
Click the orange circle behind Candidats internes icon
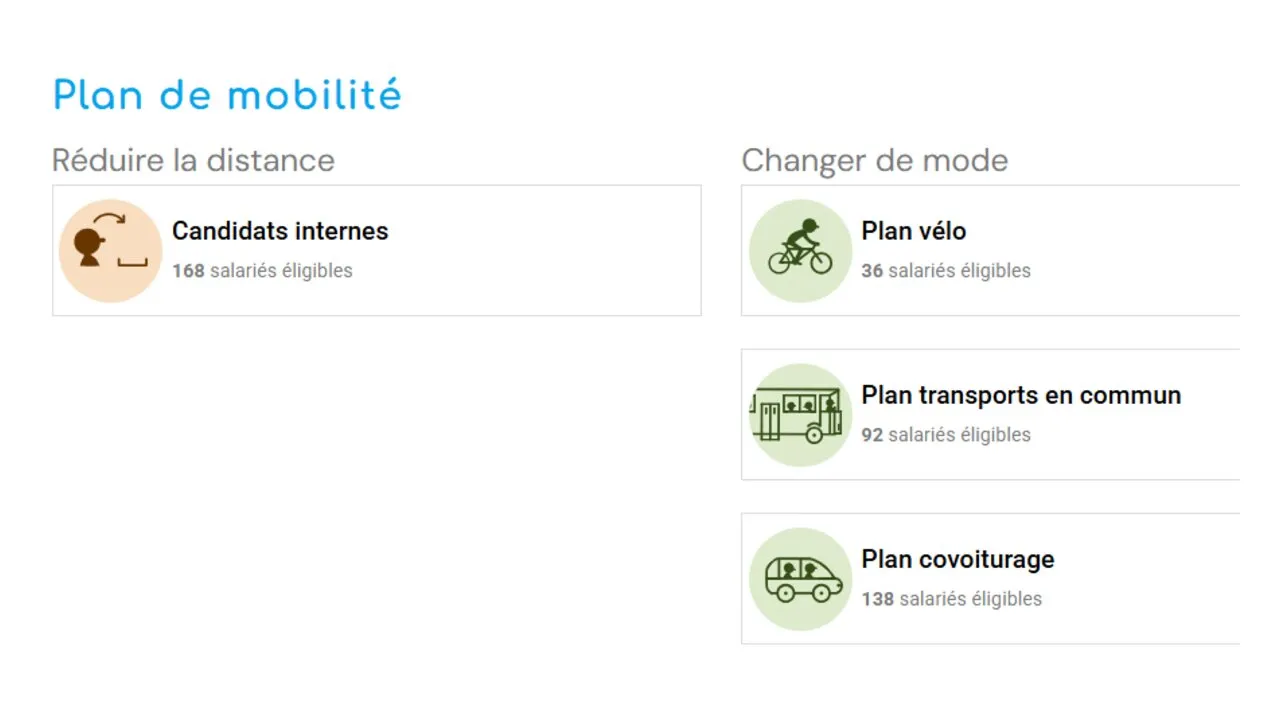pos(110,250)
